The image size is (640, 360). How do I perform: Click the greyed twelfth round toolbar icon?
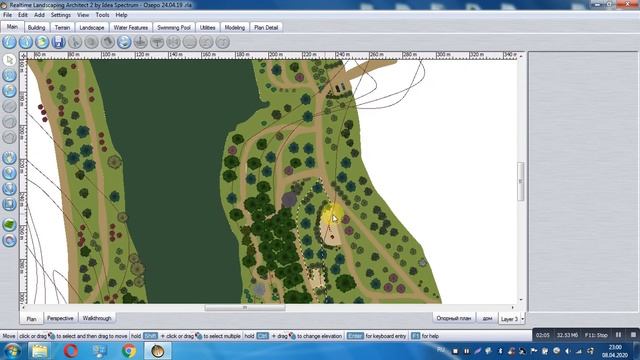click(189, 42)
